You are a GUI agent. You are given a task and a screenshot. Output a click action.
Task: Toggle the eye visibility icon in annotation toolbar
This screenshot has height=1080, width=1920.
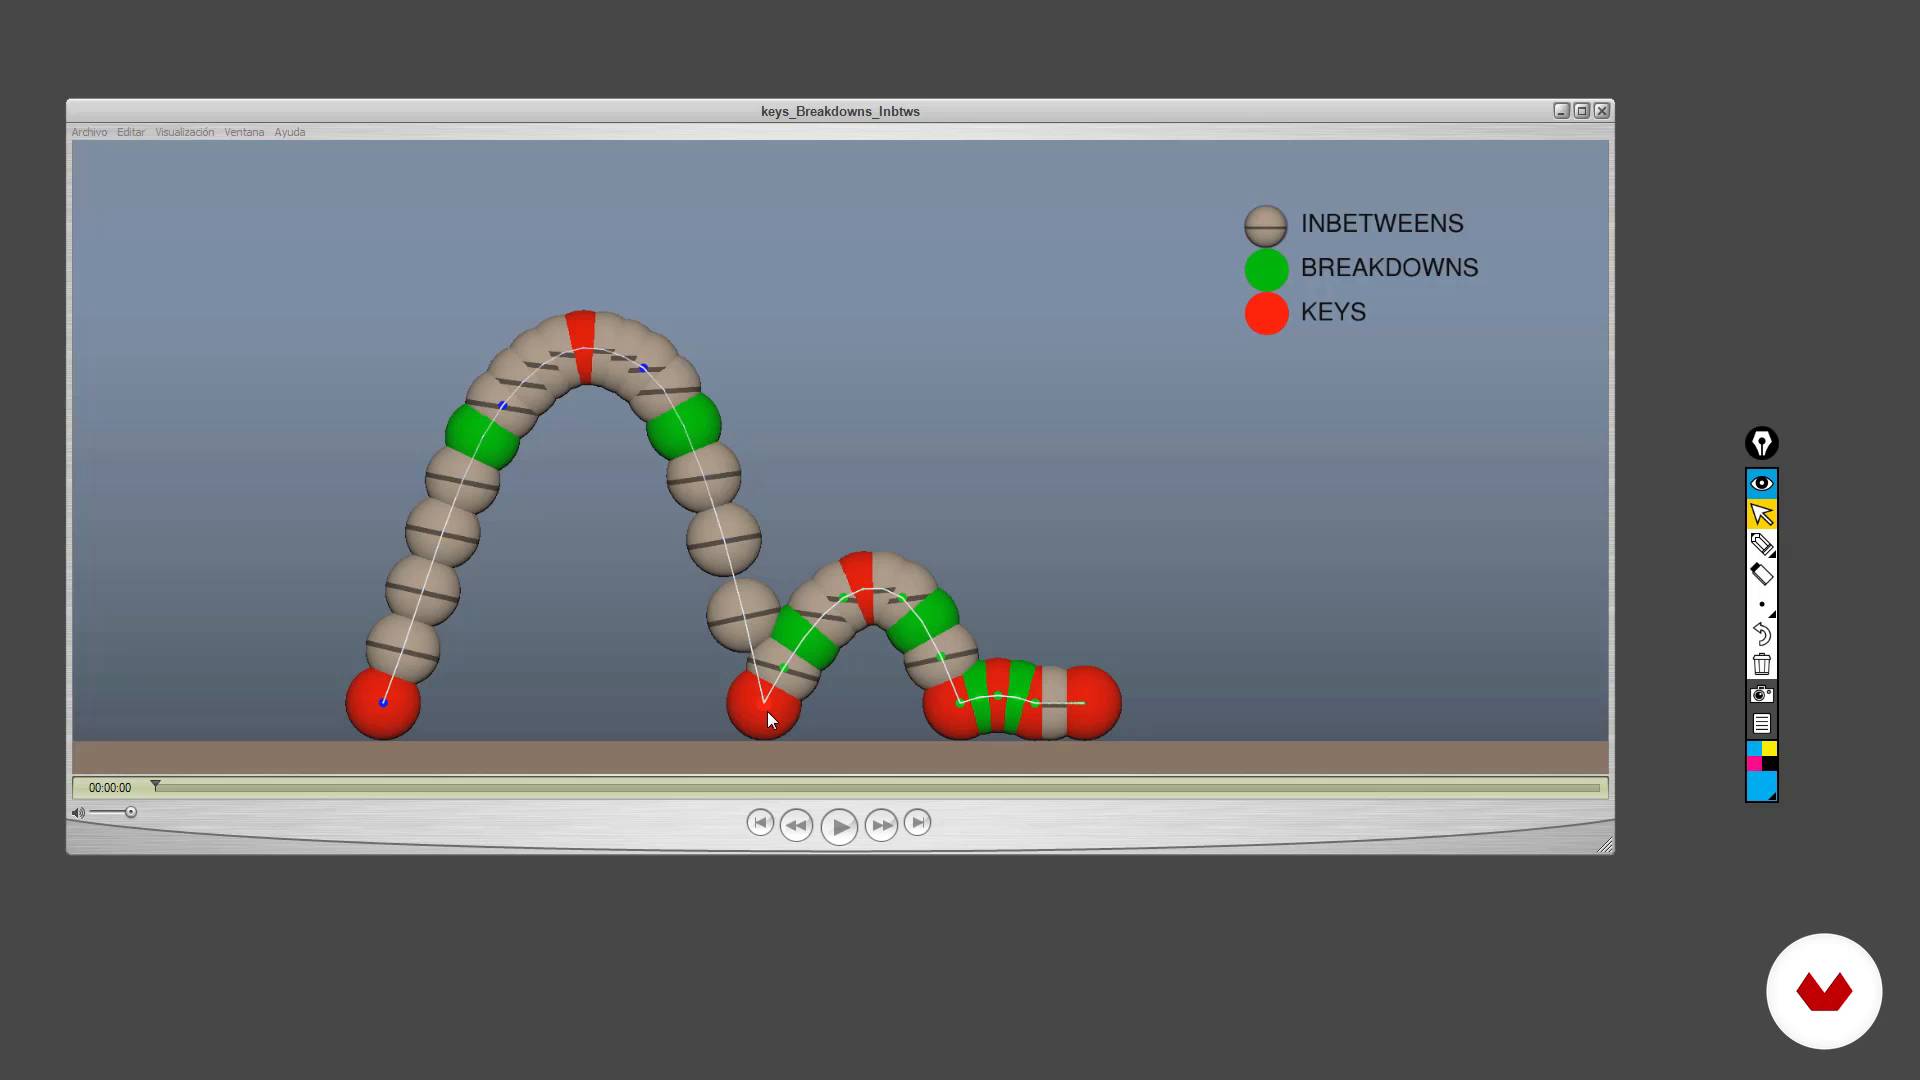[x=1761, y=484]
